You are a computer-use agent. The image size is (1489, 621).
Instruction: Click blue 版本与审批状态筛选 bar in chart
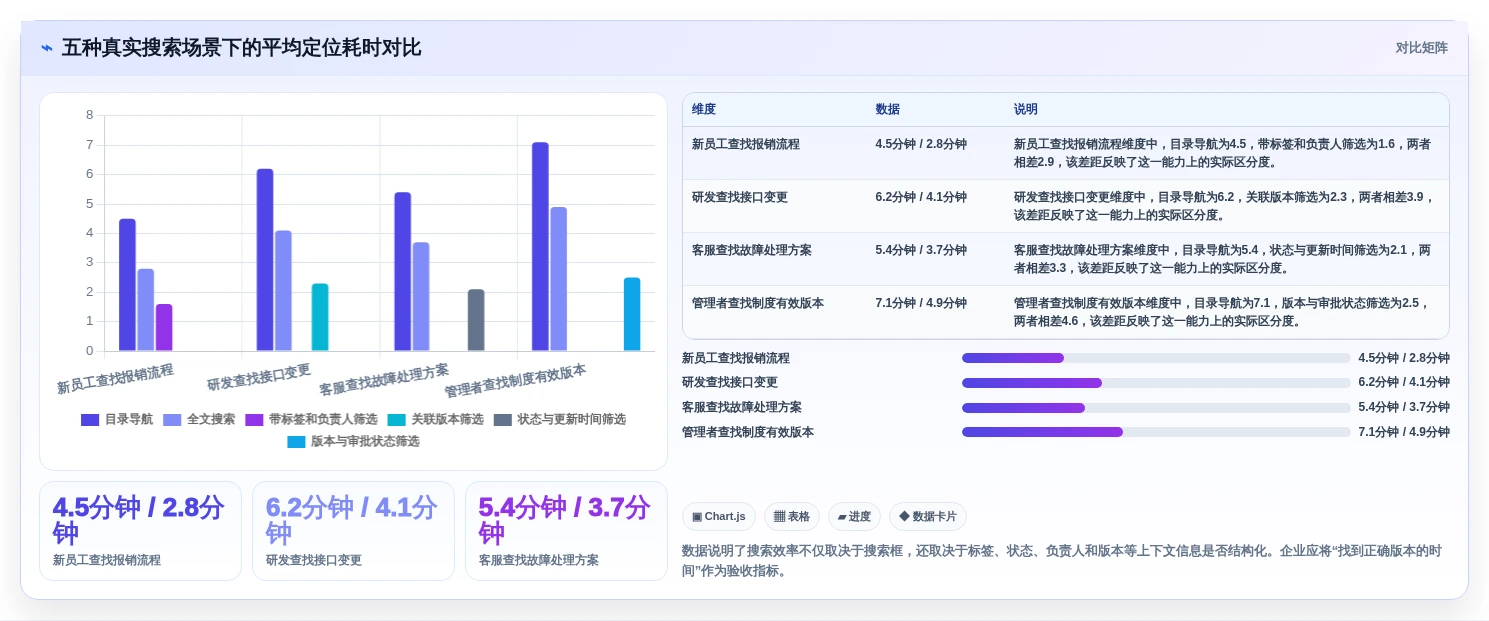632,314
